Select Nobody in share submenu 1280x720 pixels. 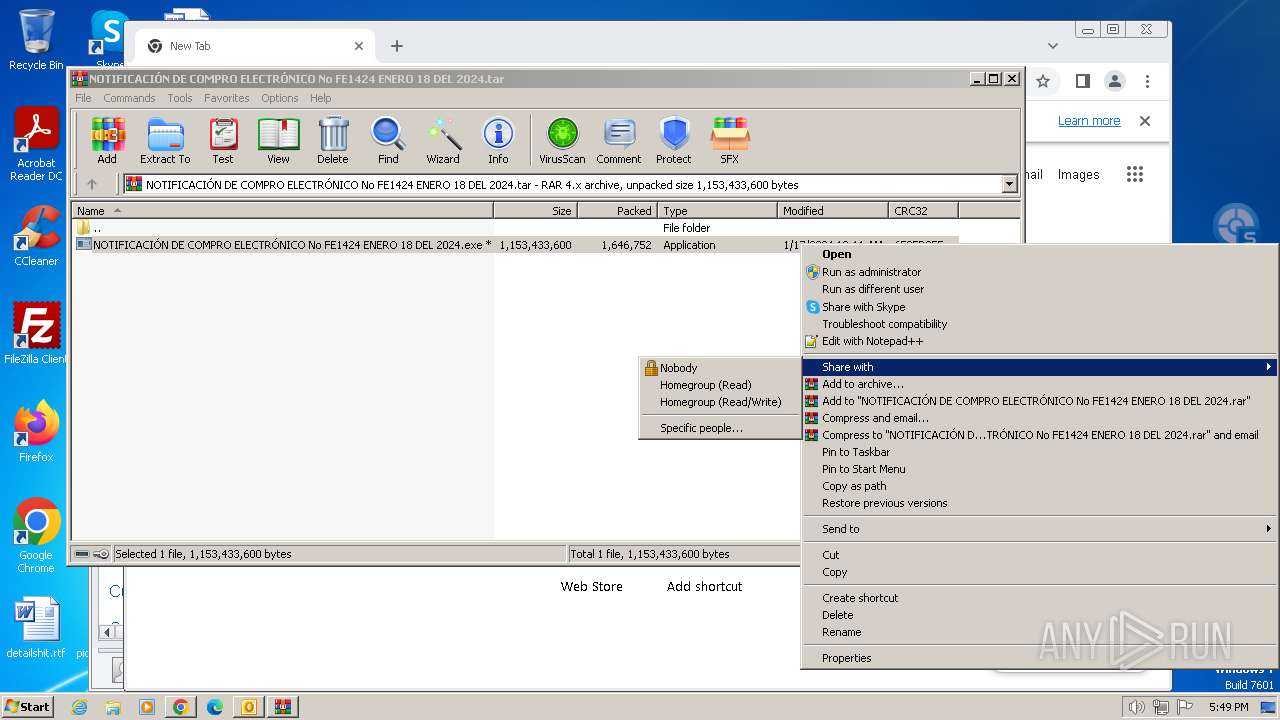click(x=720, y=368)
